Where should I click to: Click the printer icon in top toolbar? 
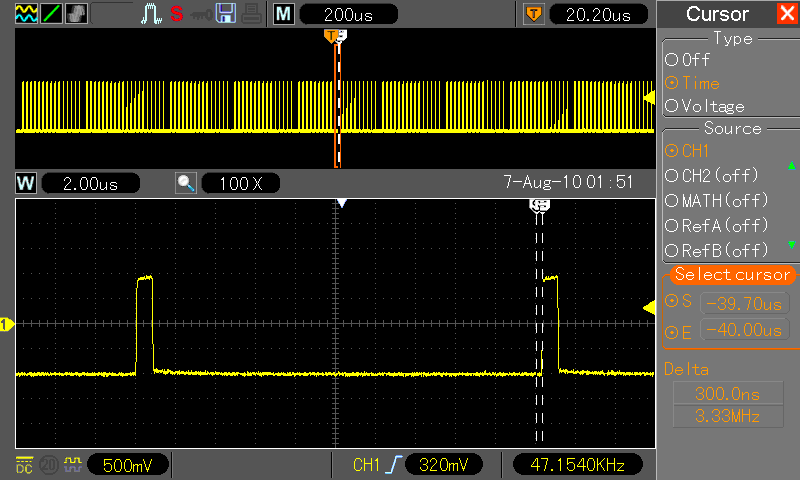point(251,14)
